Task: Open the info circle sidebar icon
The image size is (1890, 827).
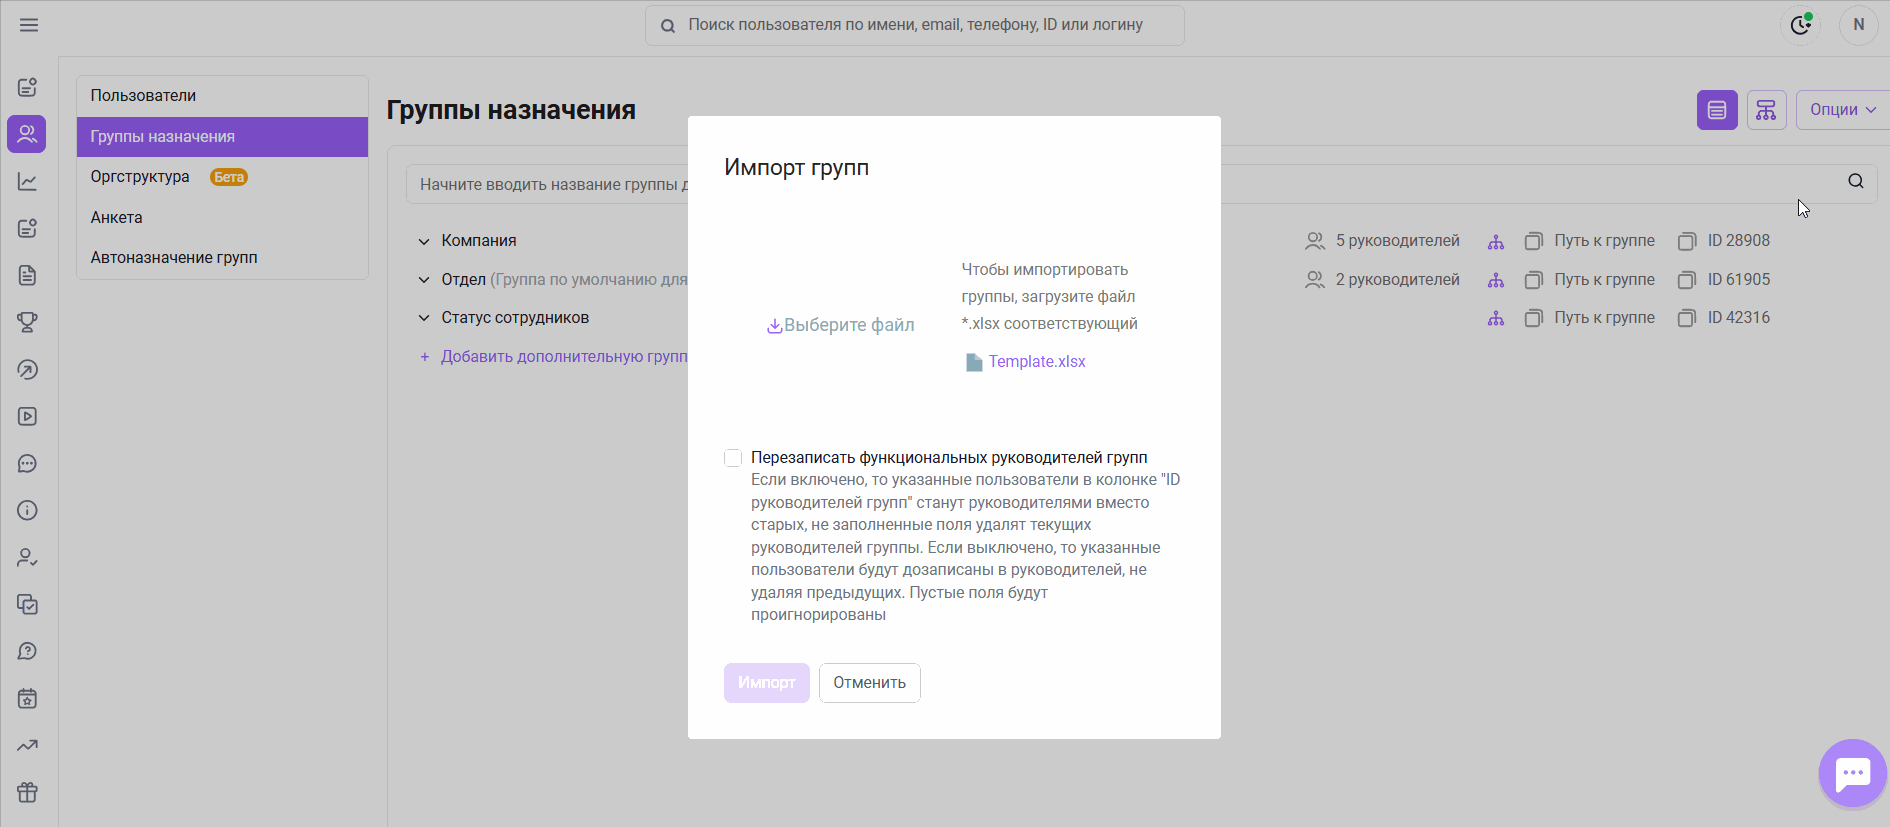Action: point(27,510)
